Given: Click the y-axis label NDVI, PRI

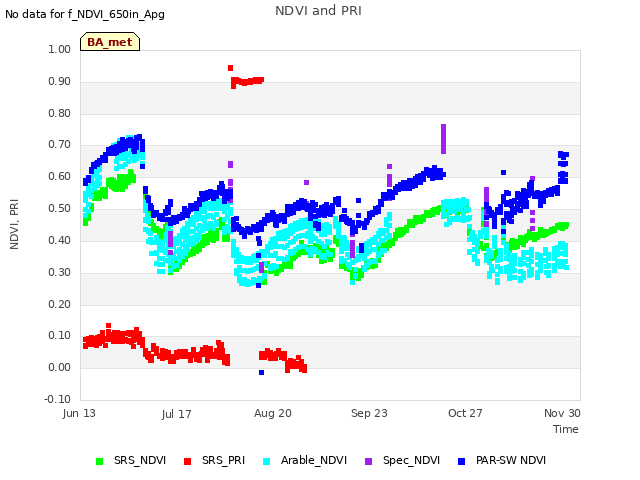Looking at the screenshot, I should [x=14, y=224].
